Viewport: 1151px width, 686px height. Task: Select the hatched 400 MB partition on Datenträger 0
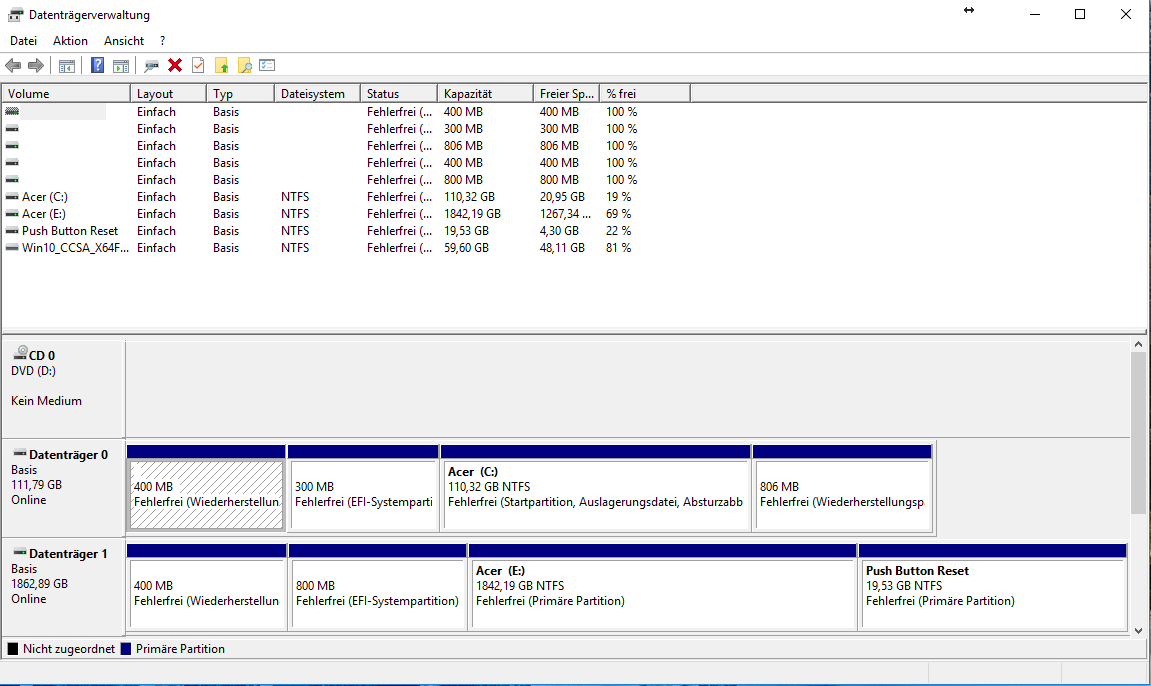pos(206,495)
